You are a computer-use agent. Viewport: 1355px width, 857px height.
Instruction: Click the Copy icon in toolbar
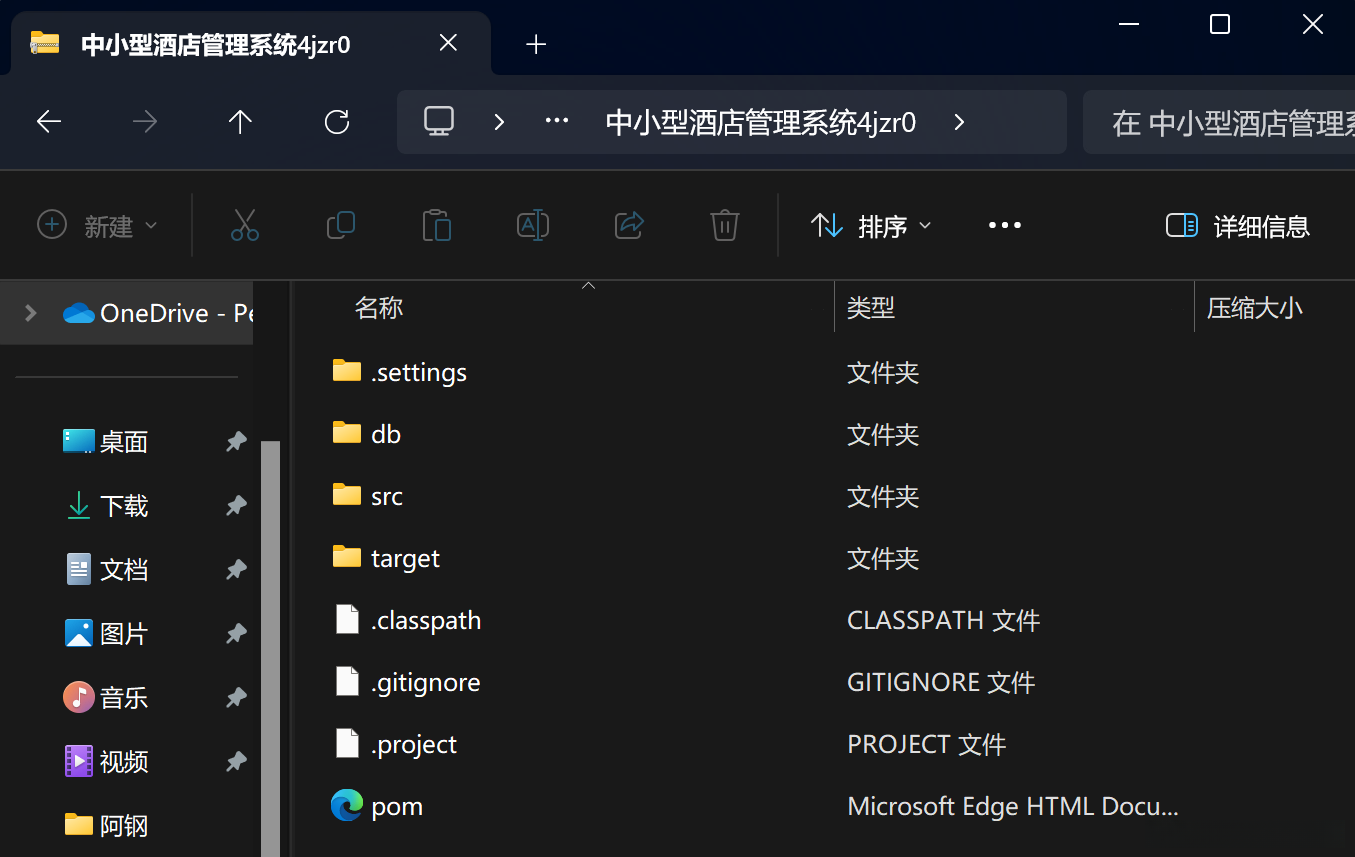(341, 225)
